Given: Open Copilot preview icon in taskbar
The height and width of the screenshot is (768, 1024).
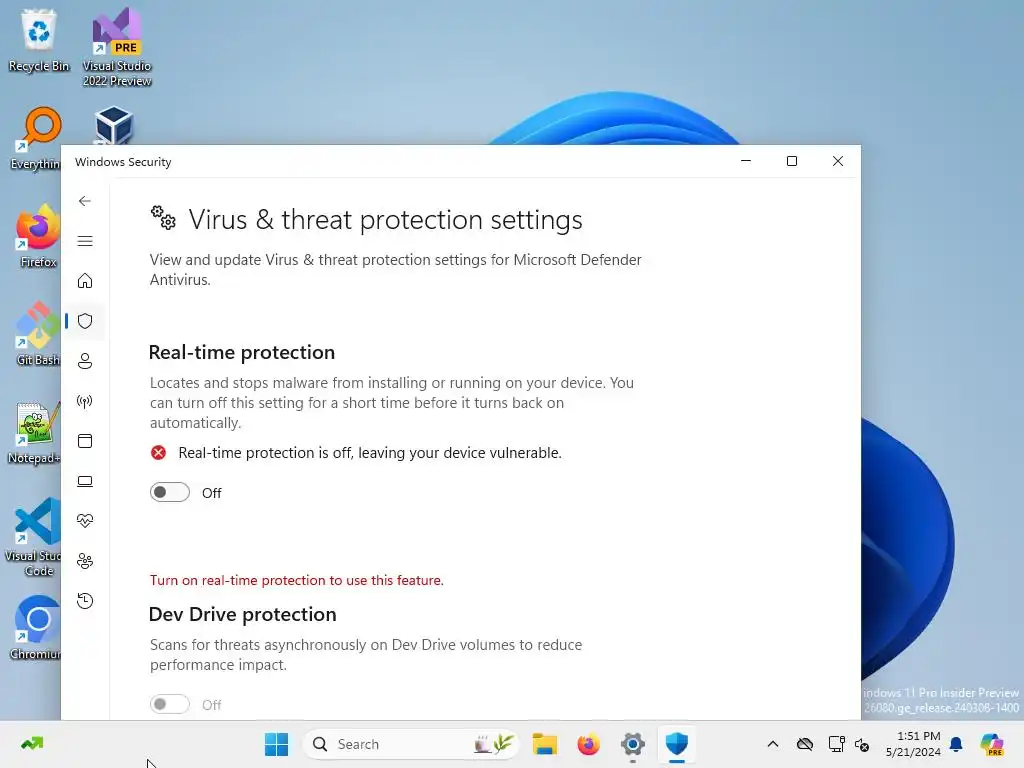Looking at the screenshot, I should (991, 744).
